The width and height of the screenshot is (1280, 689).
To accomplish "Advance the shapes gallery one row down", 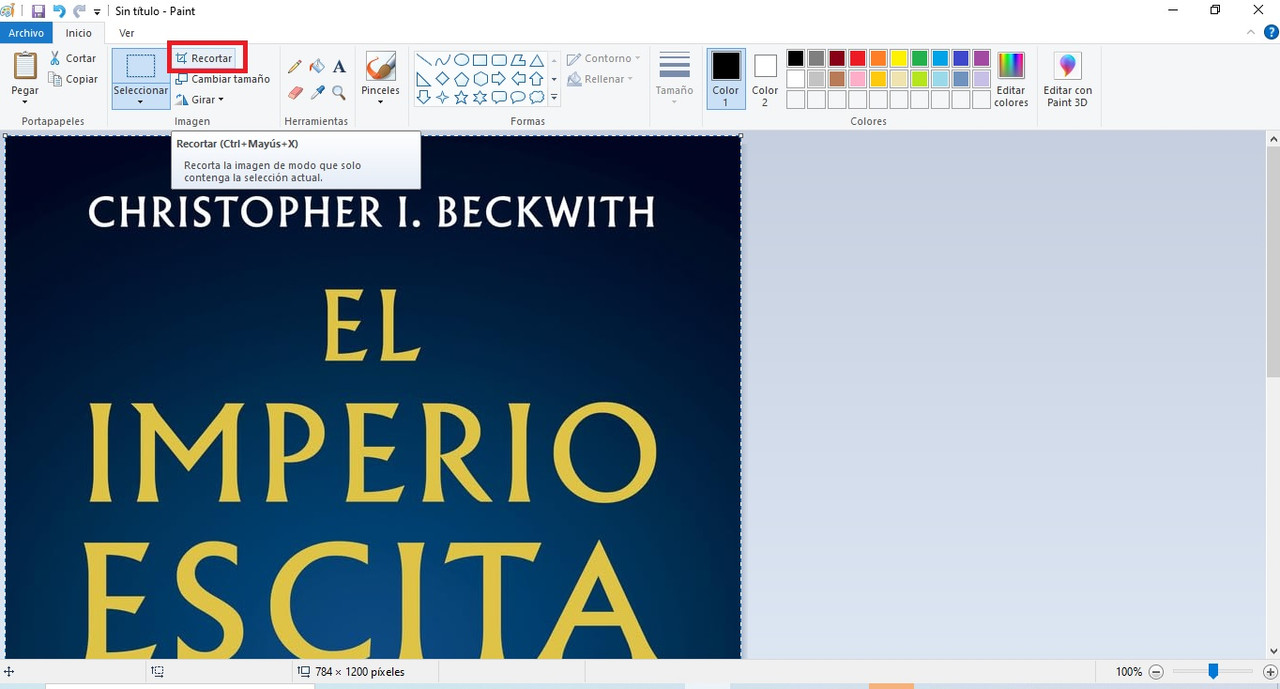I will coord(554,79).
